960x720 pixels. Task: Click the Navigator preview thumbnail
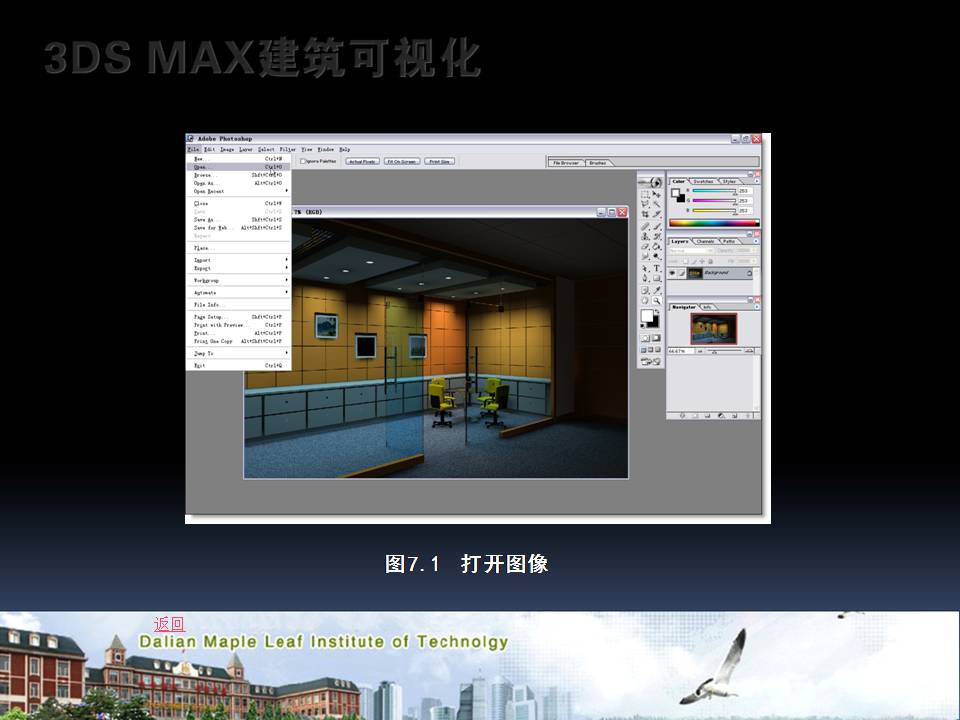tap(713, 328)
